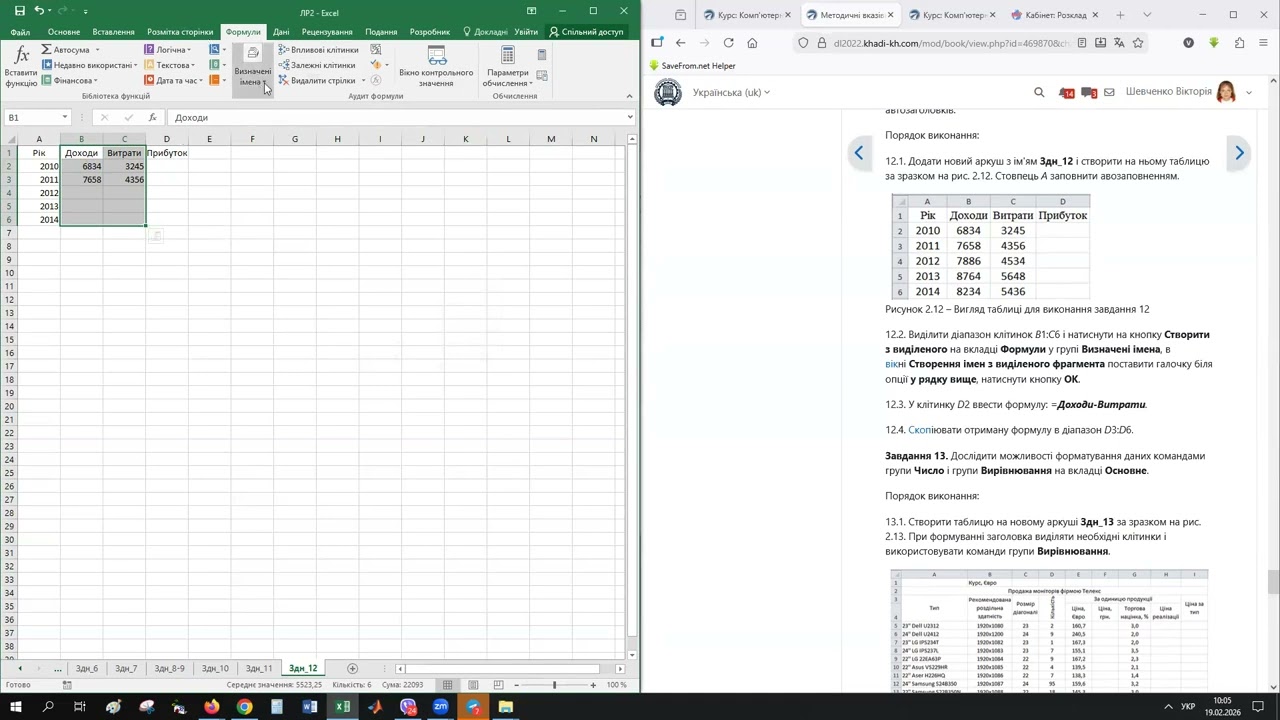Click Trace Dependents (Залежні клітинки)
1280x720 pixels.
point(317,65)
